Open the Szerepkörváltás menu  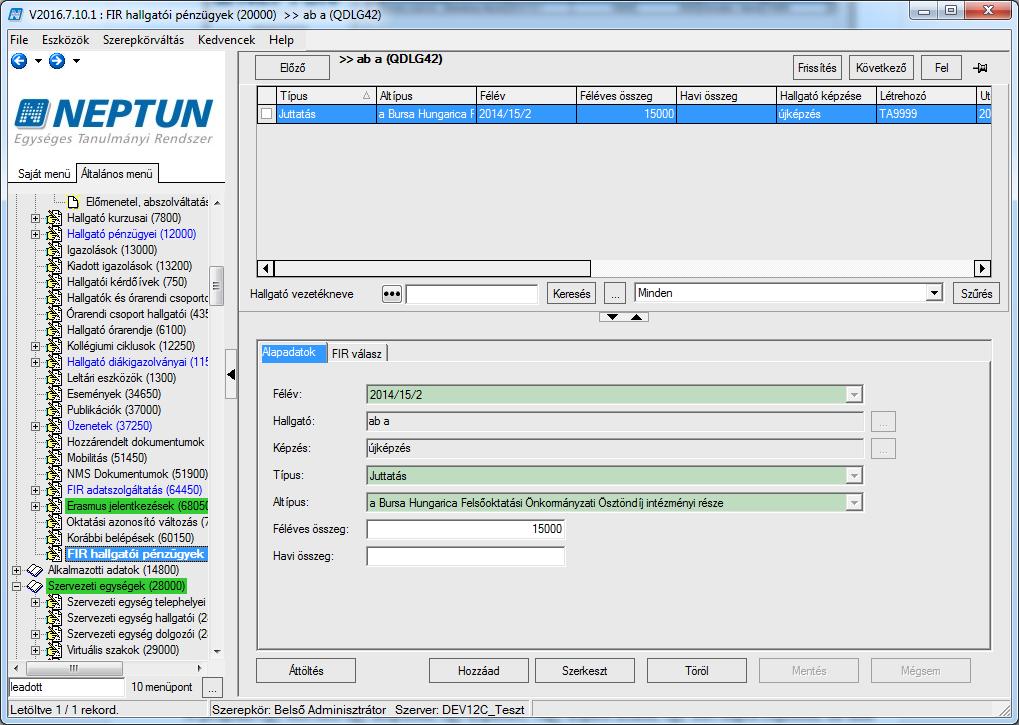tap(144, 40)
